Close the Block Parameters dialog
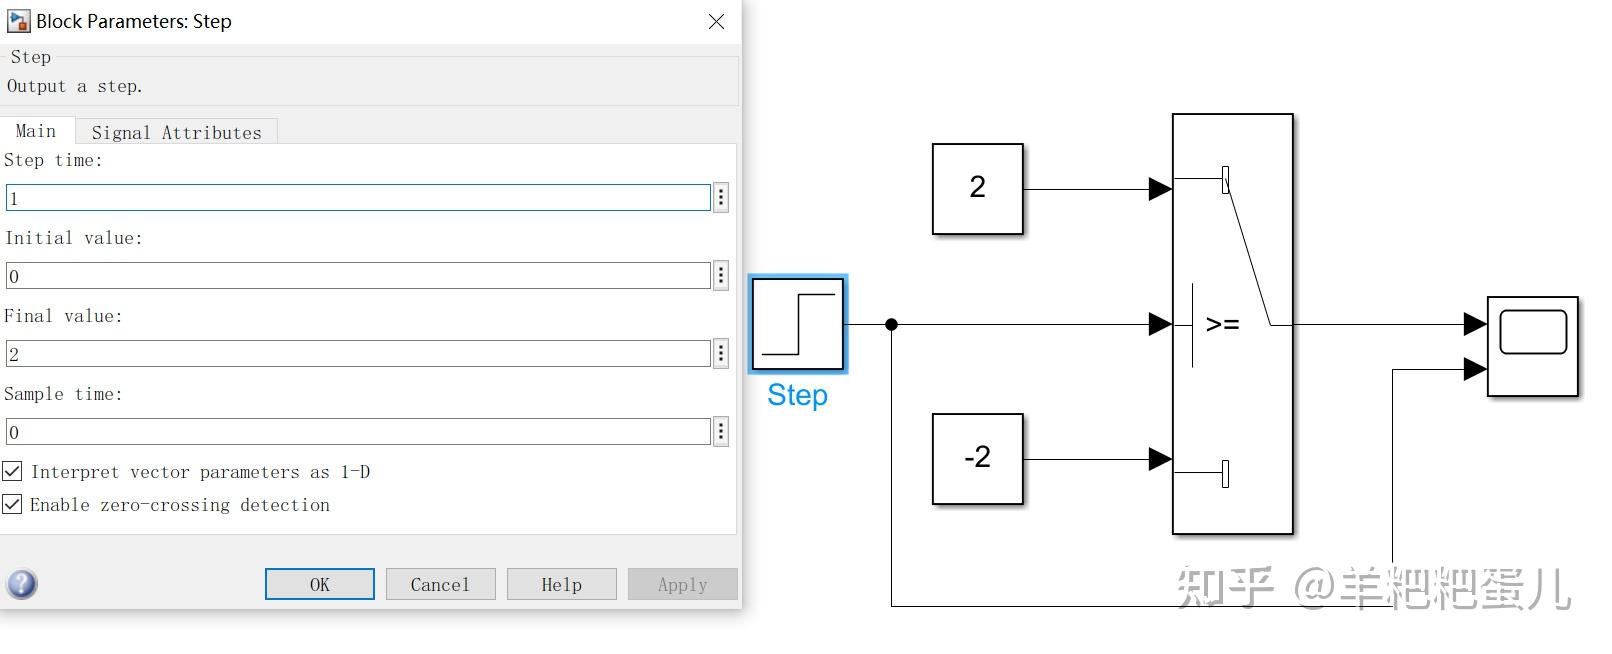The width and height of the screenshot is (1612, 654). (716, 21)
